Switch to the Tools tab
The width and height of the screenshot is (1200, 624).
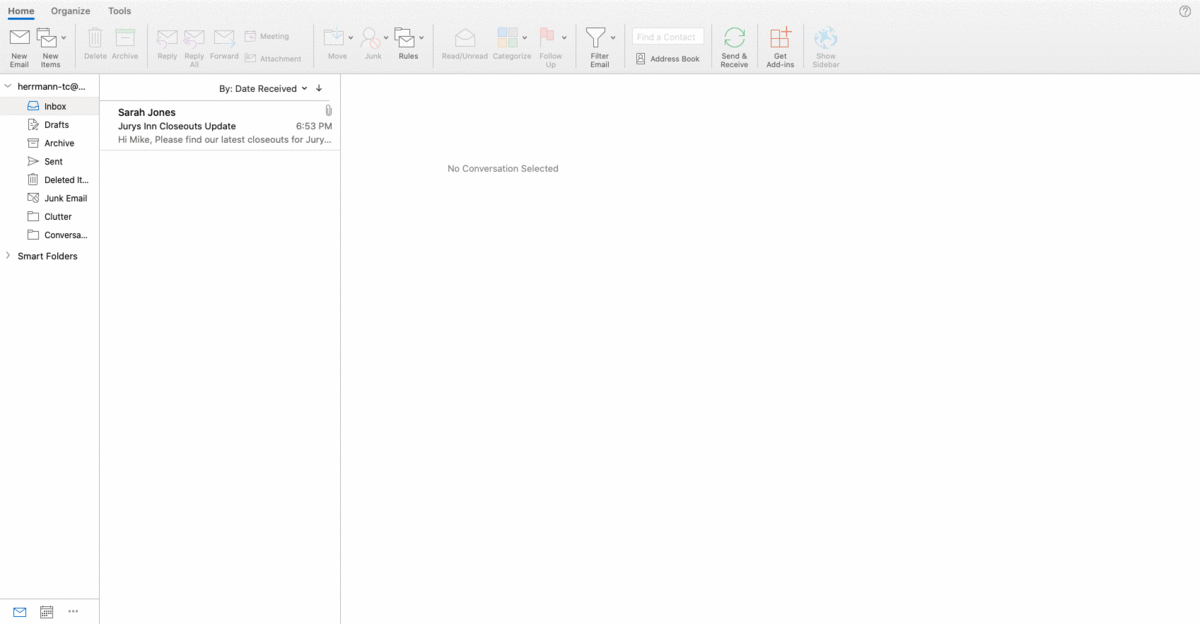pos(119,11)
